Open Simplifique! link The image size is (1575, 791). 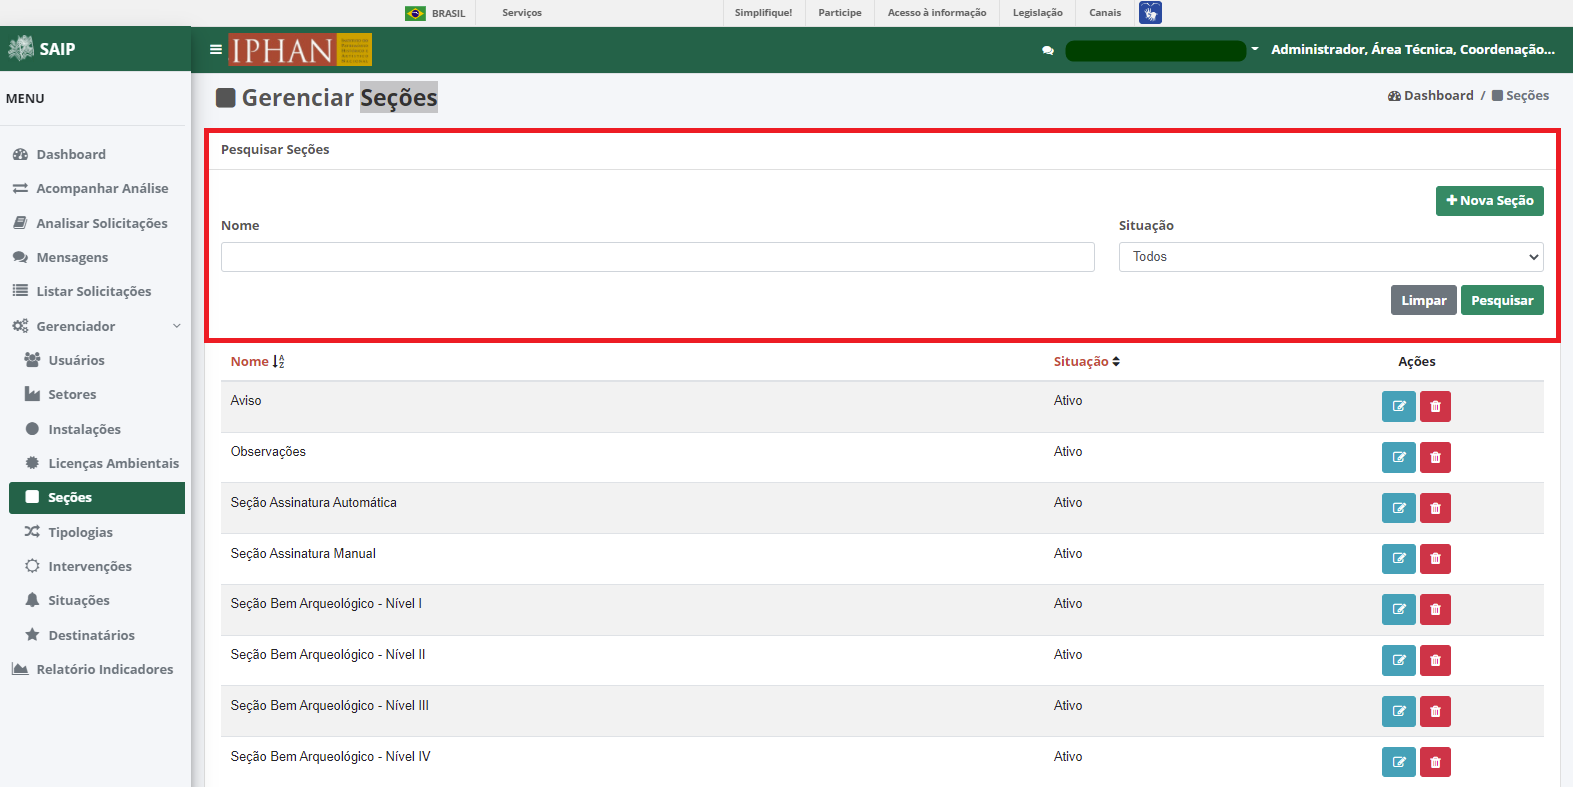click(x=763, y=13)
